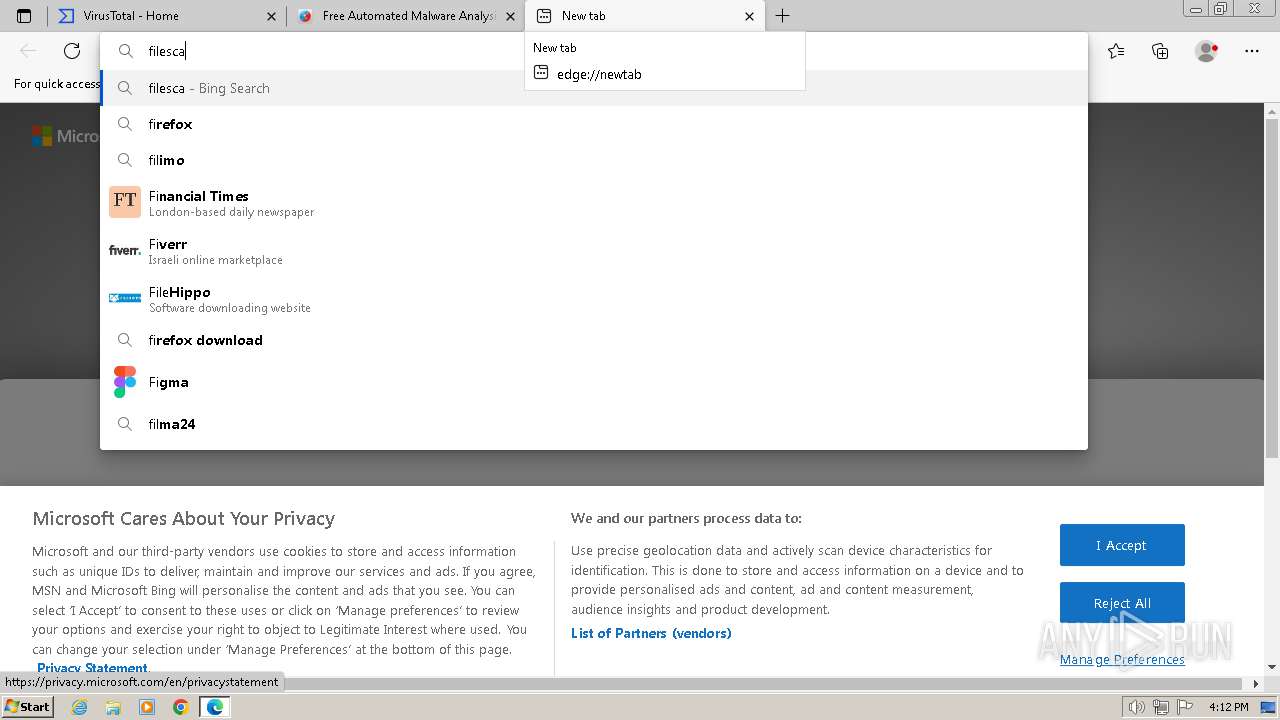Choose the firefox search suggestion
The width and height of the screenshot is (1280, 720).
(594, 124)
